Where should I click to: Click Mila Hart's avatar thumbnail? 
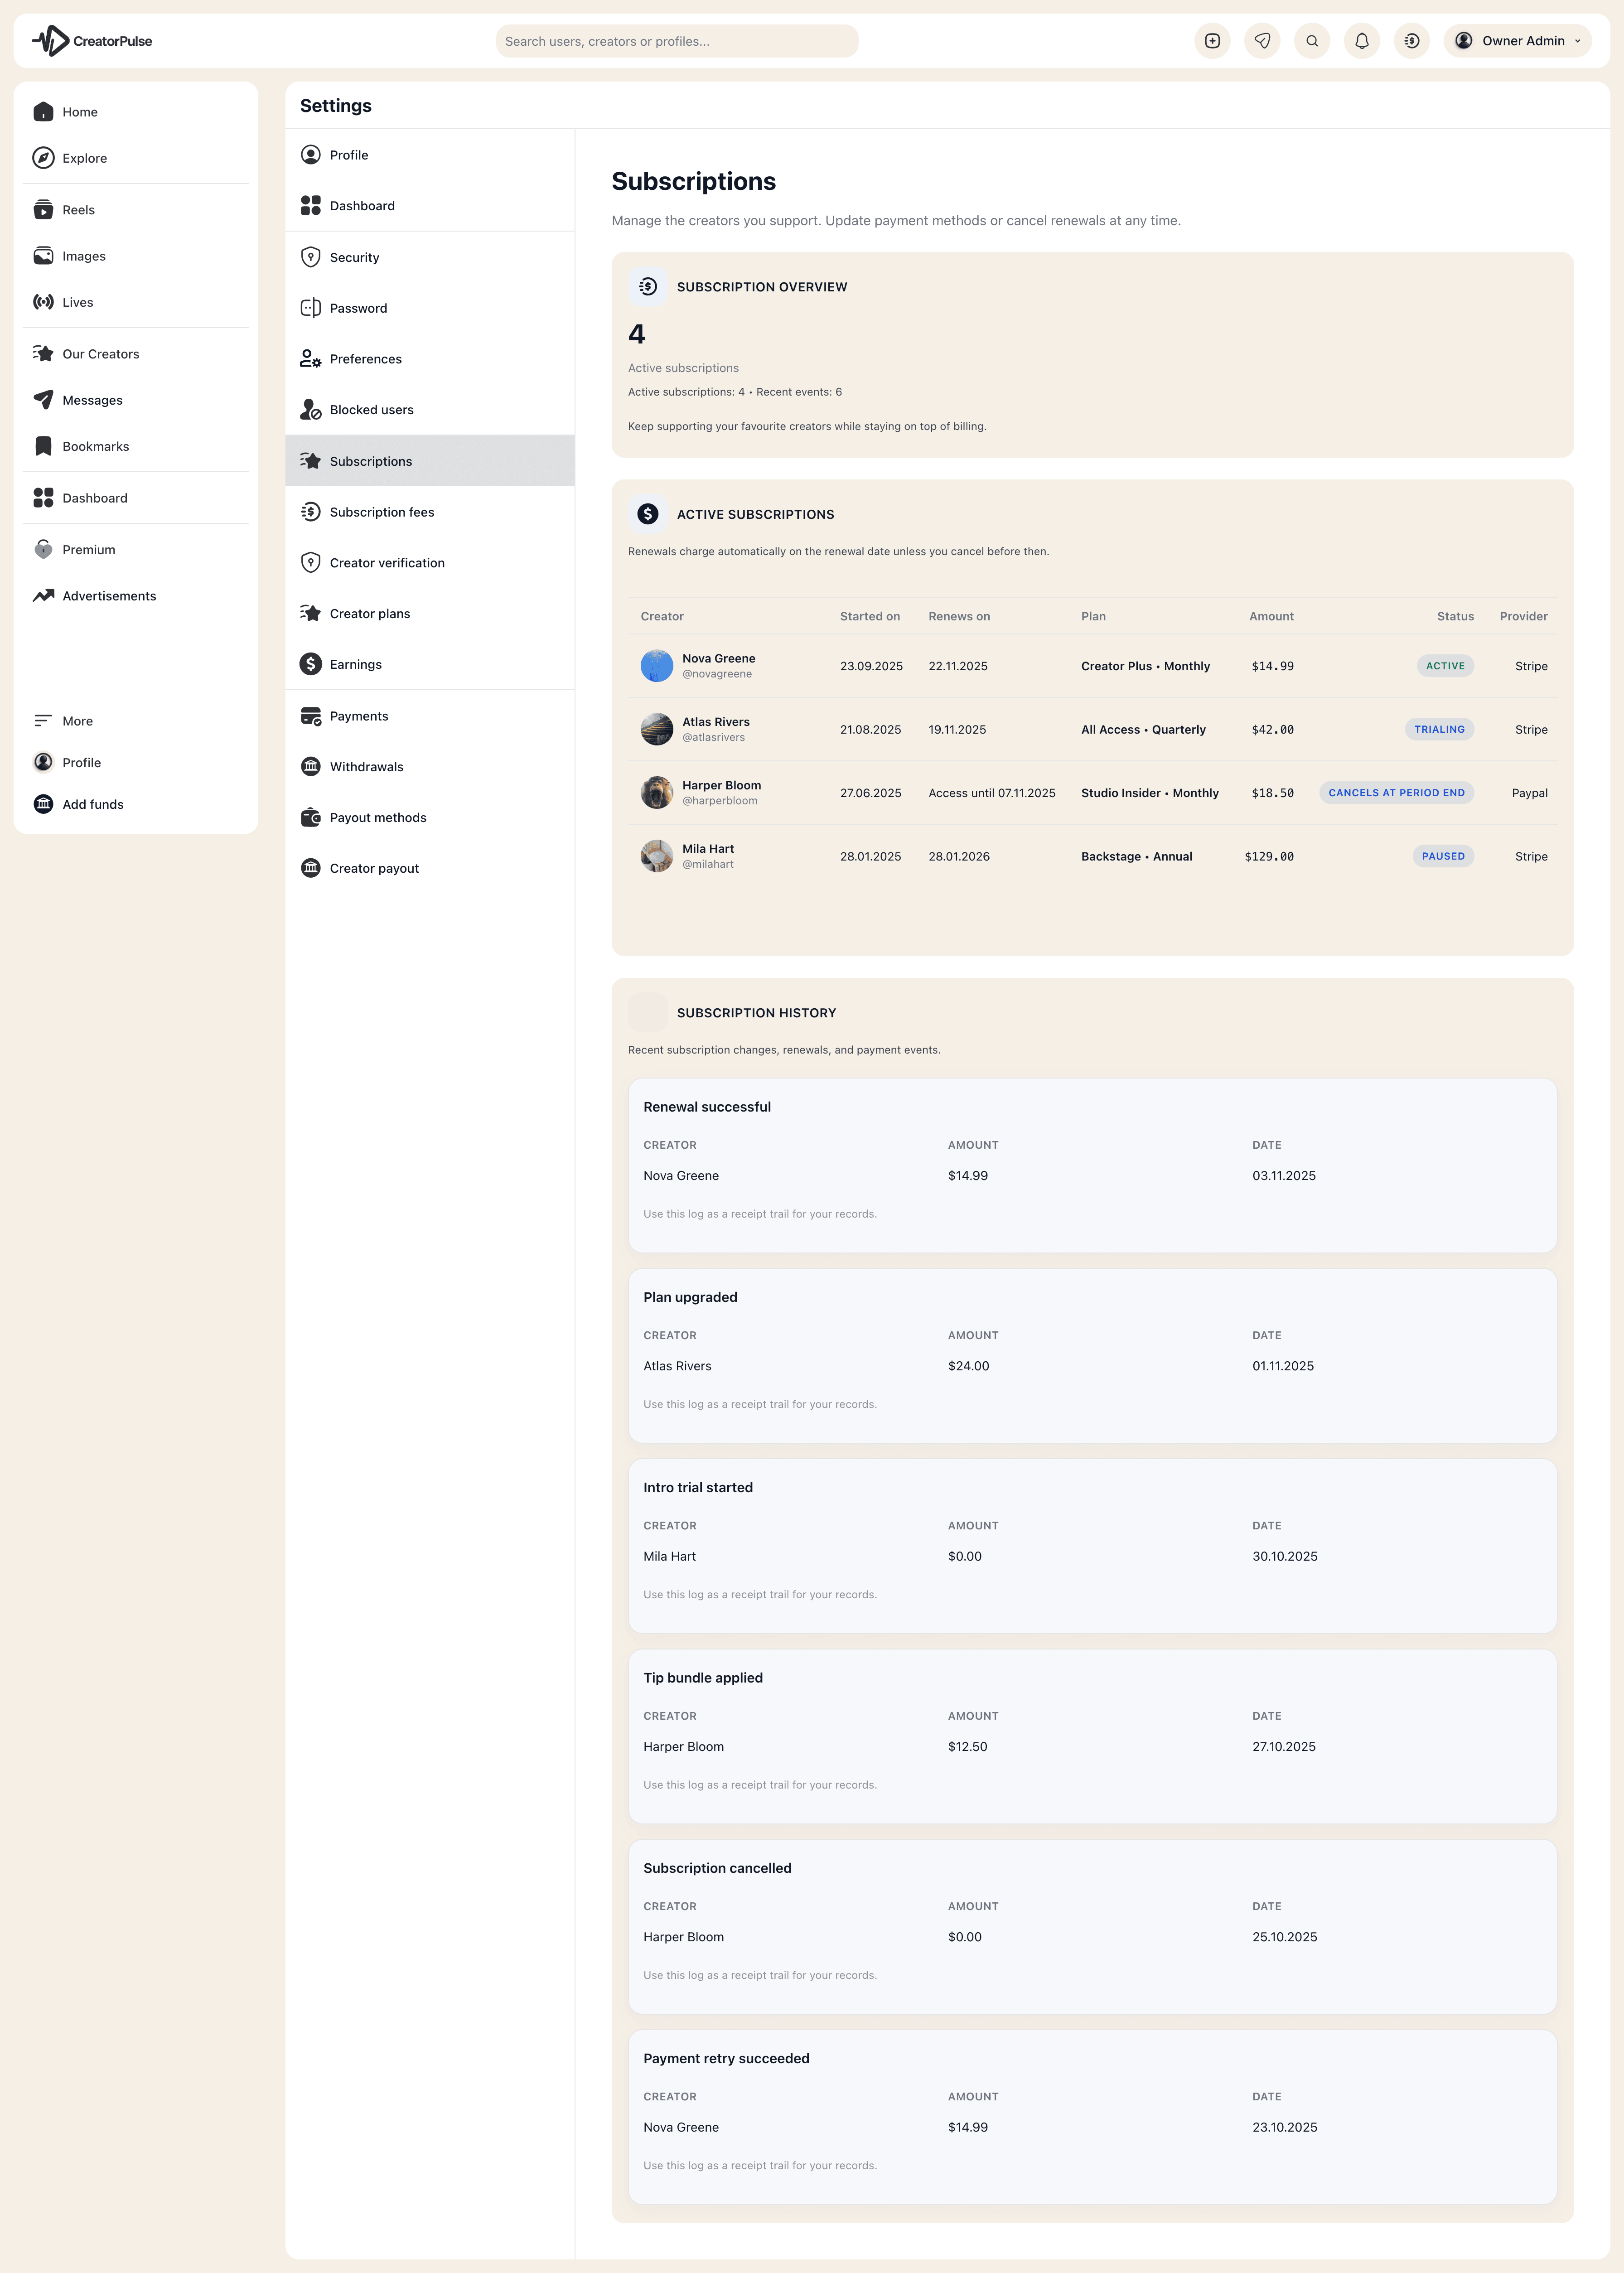pyautogui.click(x=656, y=856)
